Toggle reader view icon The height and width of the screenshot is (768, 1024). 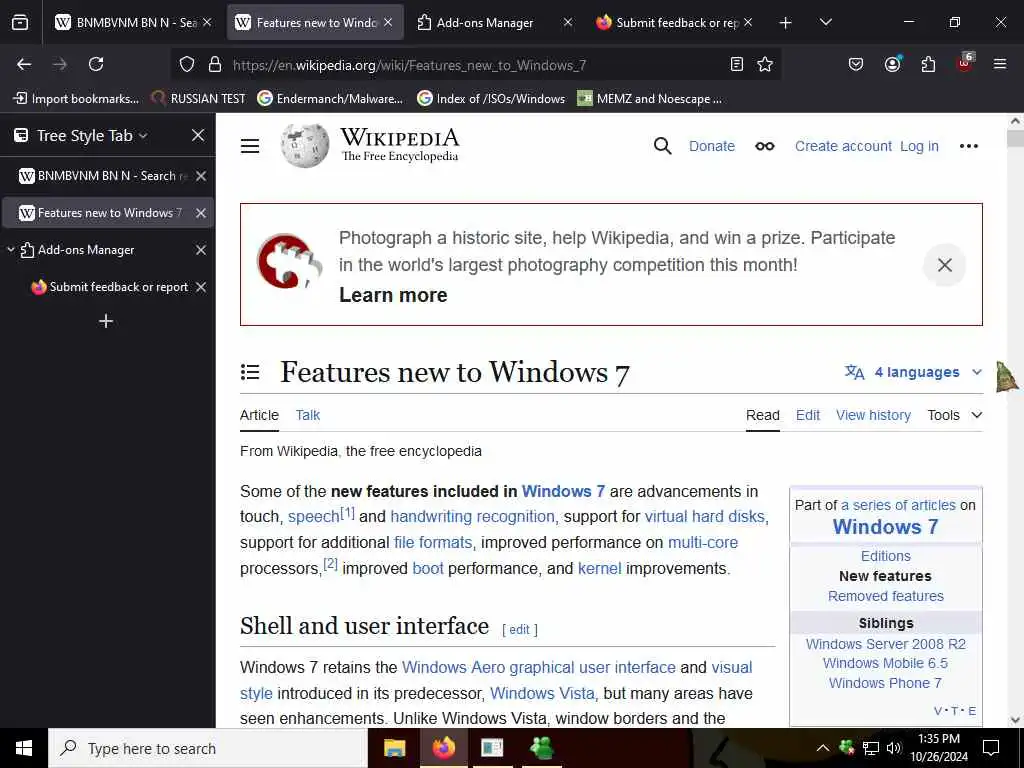[x=737, y=64]
